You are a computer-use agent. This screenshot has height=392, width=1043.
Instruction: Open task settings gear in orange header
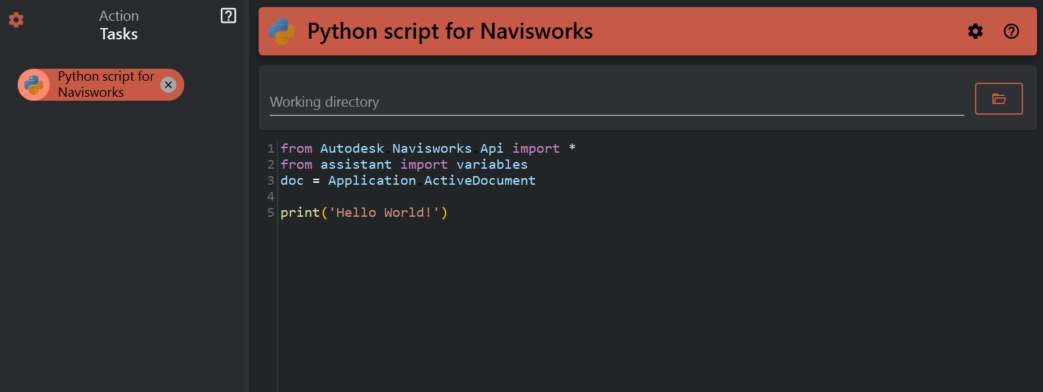coord(975,31)
